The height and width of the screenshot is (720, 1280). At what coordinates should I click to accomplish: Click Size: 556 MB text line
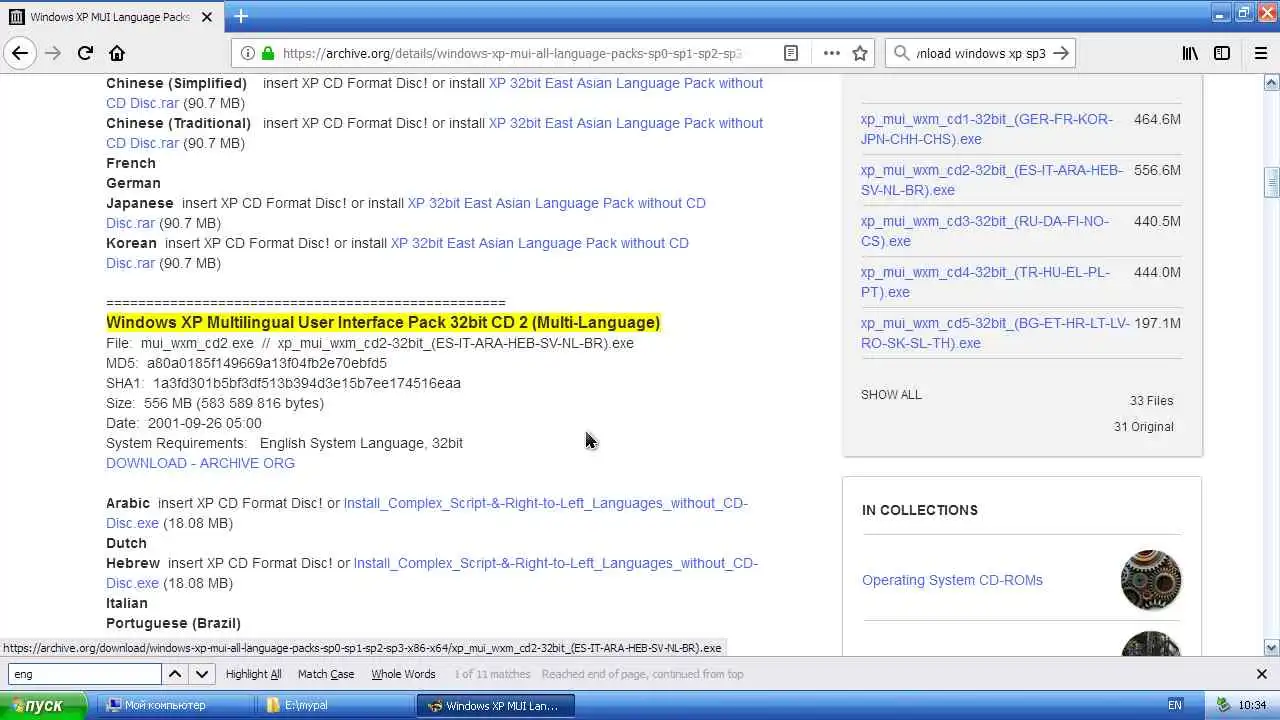point(215,403)
